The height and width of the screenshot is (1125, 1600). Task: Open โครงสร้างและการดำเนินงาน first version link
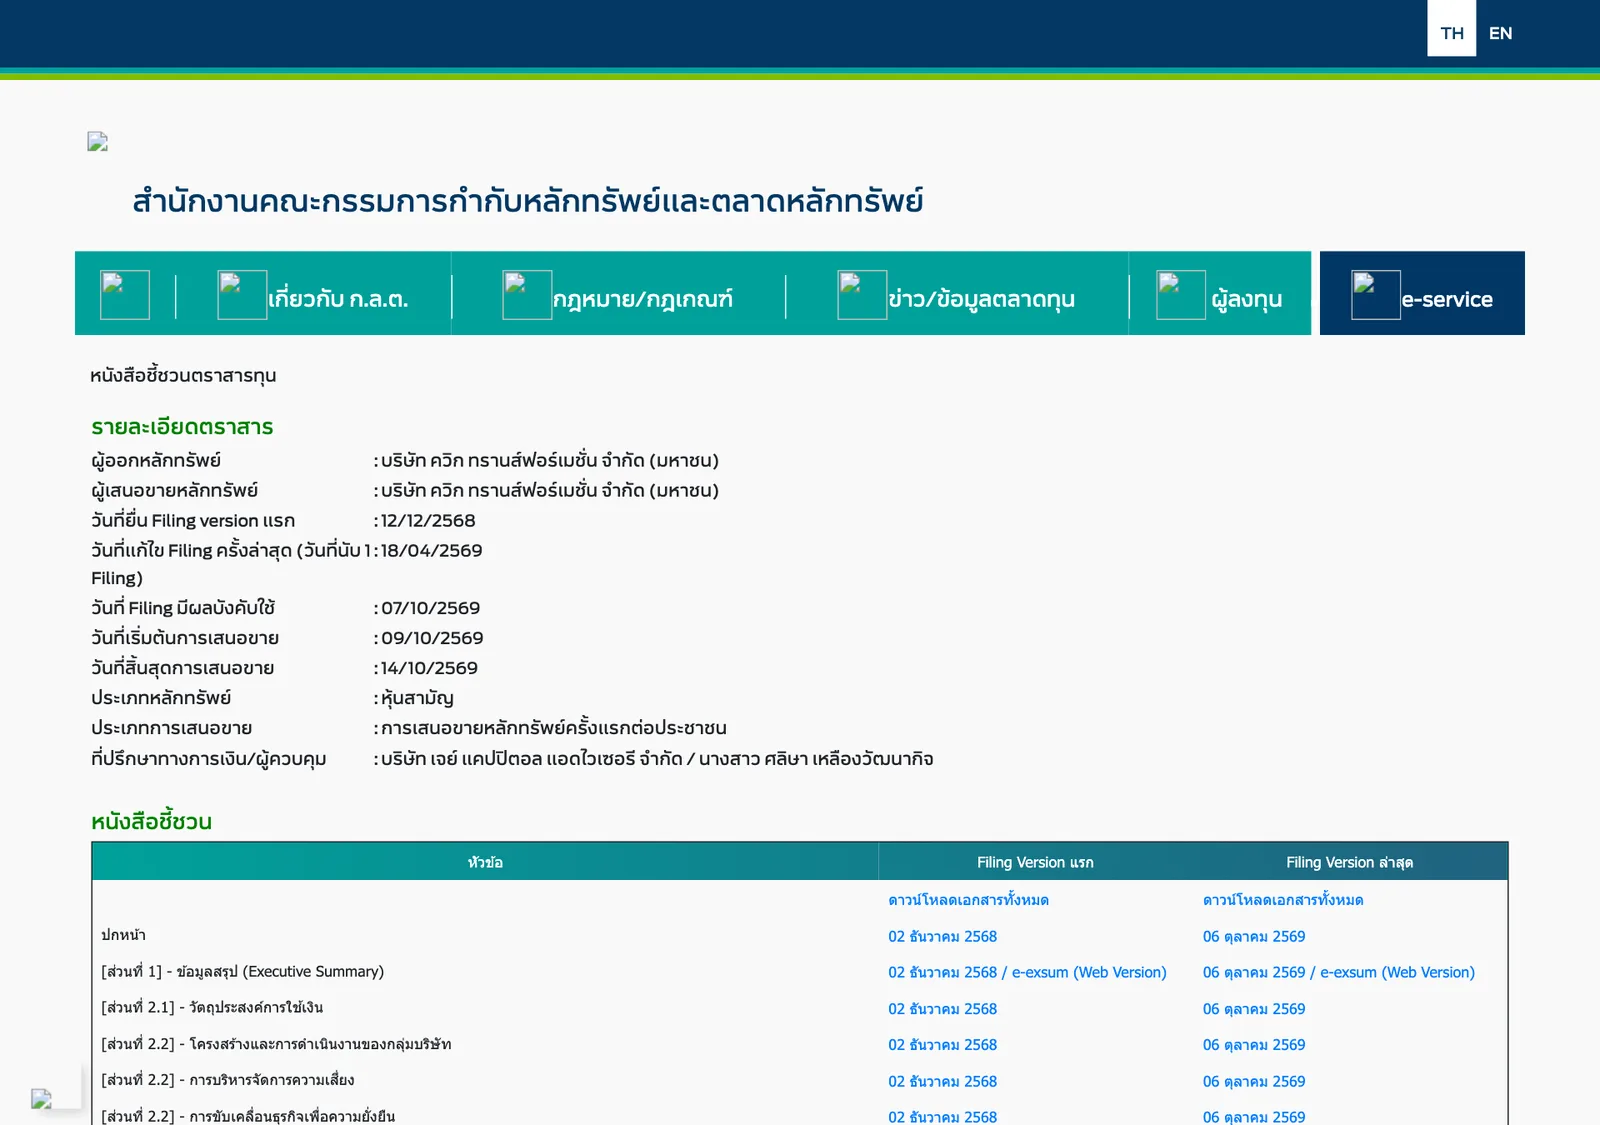[x=942, y=1045]
